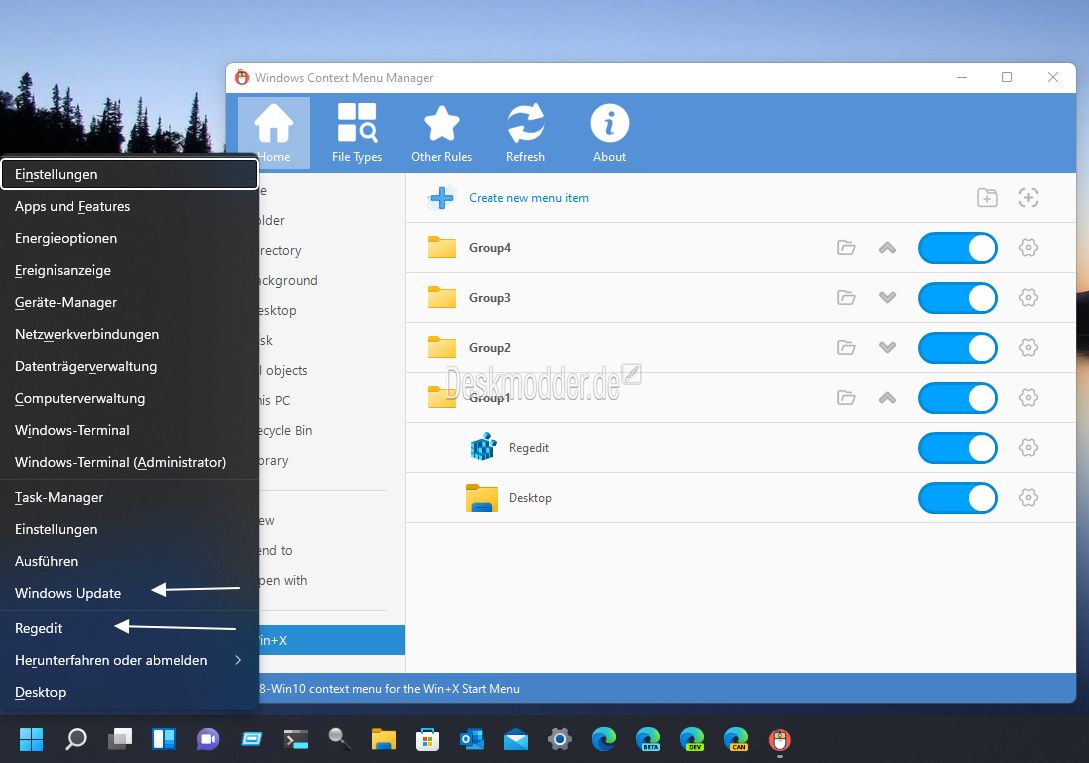Open settings gear for Desktop item
The image size is (1089, 763).
[1029, 498]
